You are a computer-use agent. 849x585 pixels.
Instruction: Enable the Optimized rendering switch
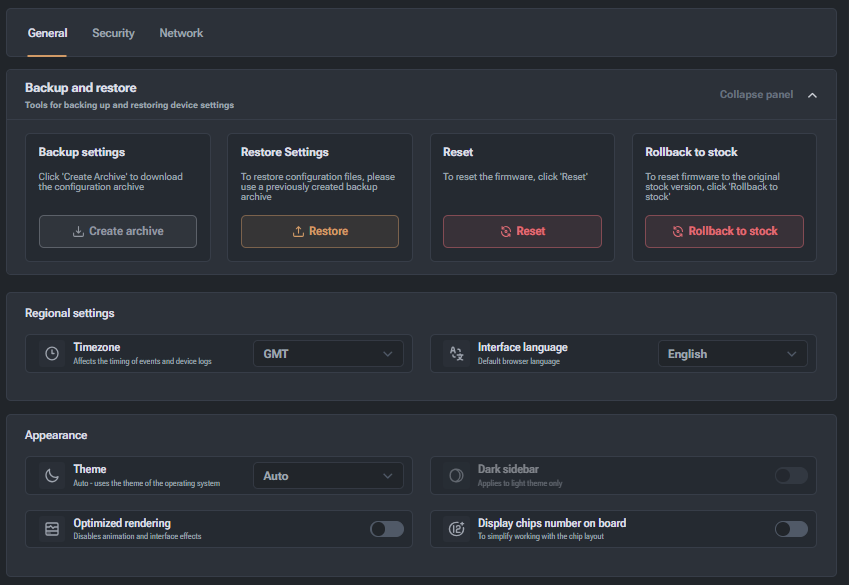(x=387, y=529)
